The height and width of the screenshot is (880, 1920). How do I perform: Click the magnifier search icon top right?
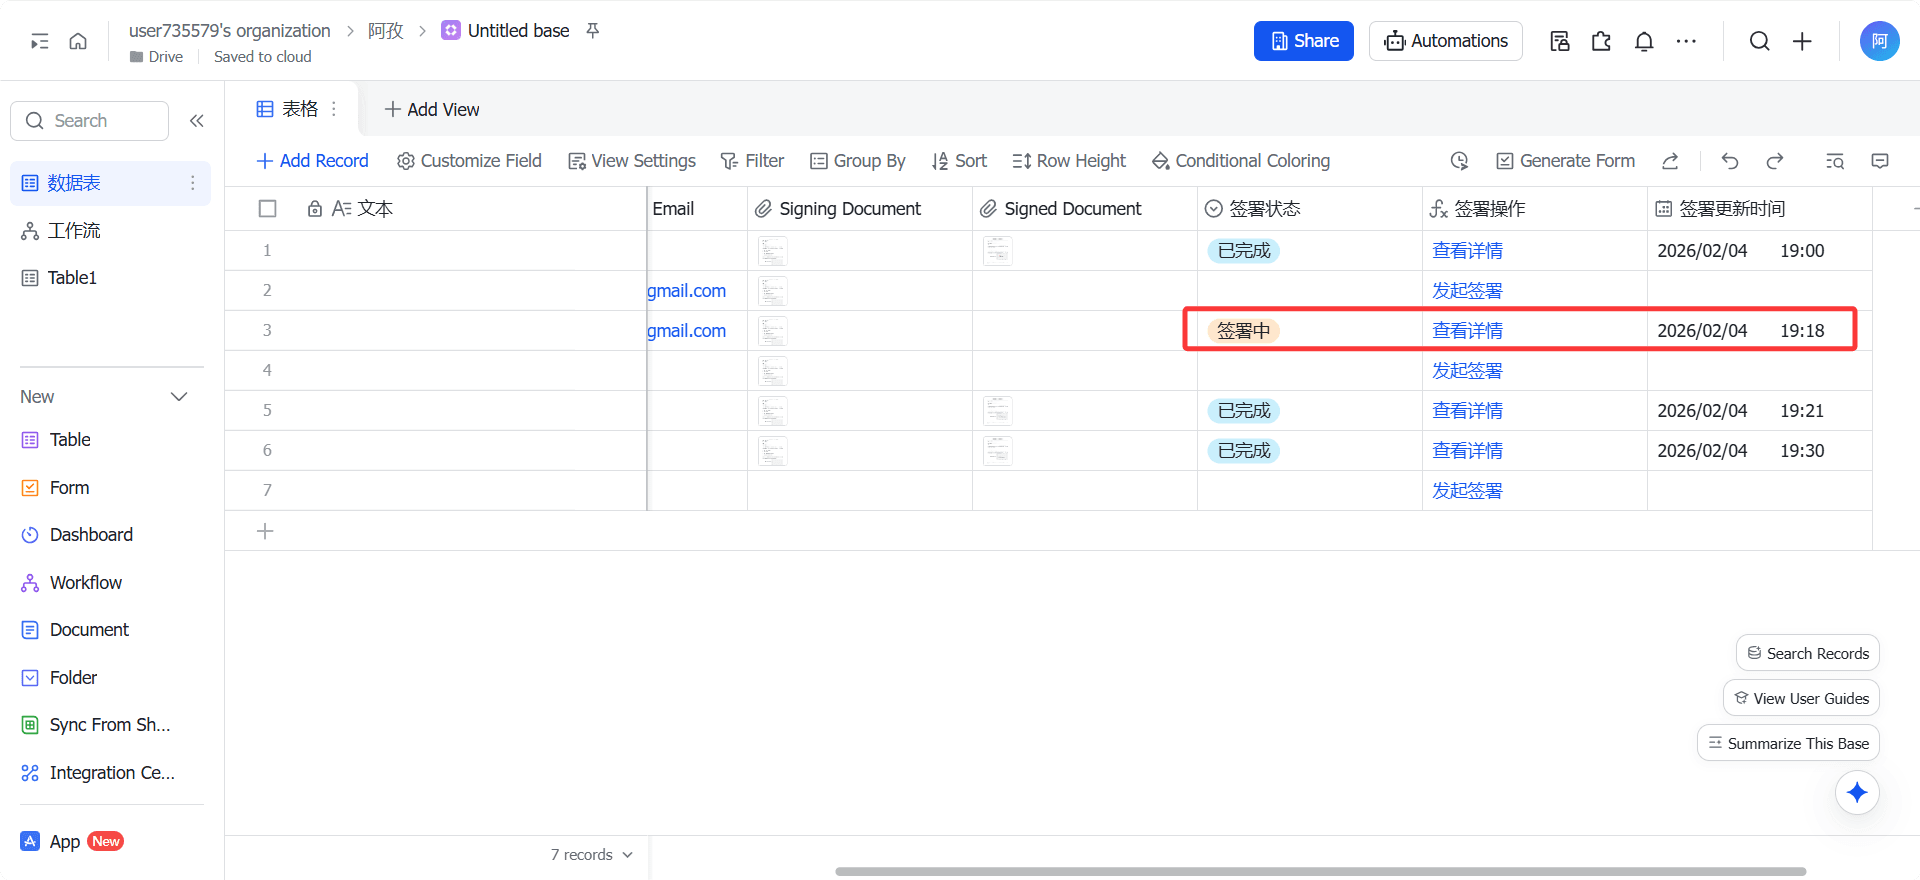pos(1759,41)
